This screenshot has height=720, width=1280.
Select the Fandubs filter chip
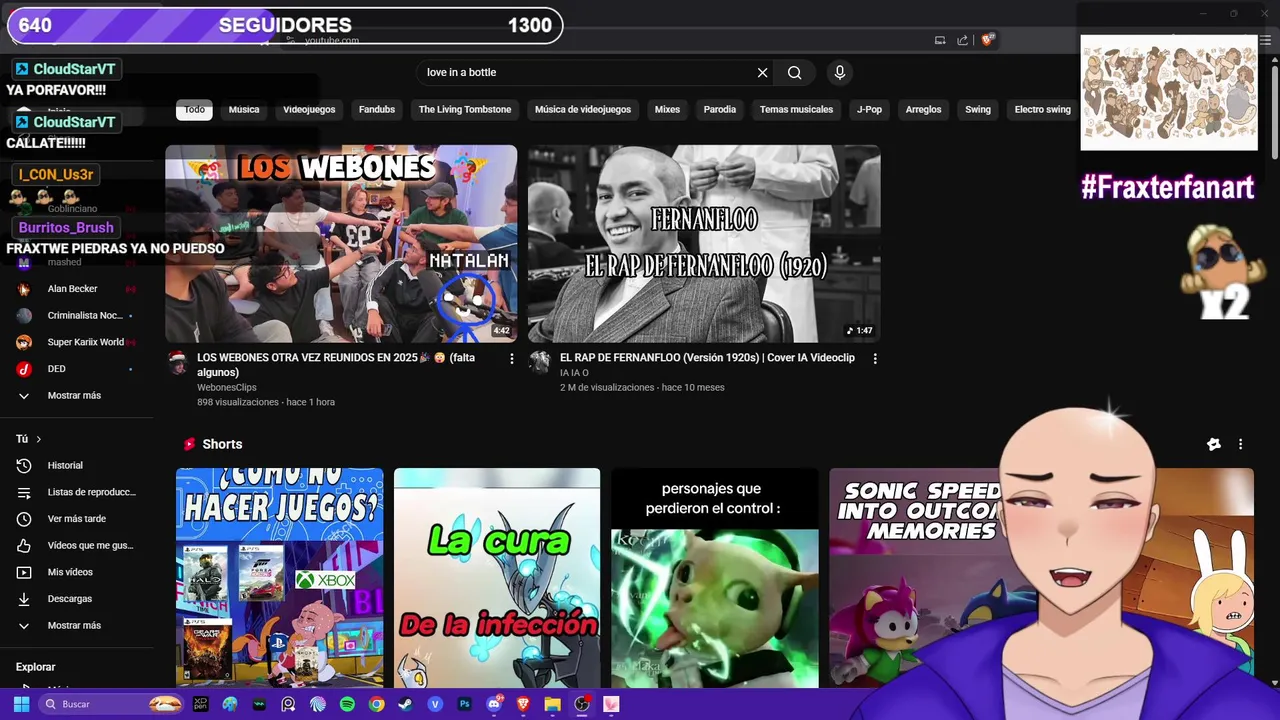[377, 110]
